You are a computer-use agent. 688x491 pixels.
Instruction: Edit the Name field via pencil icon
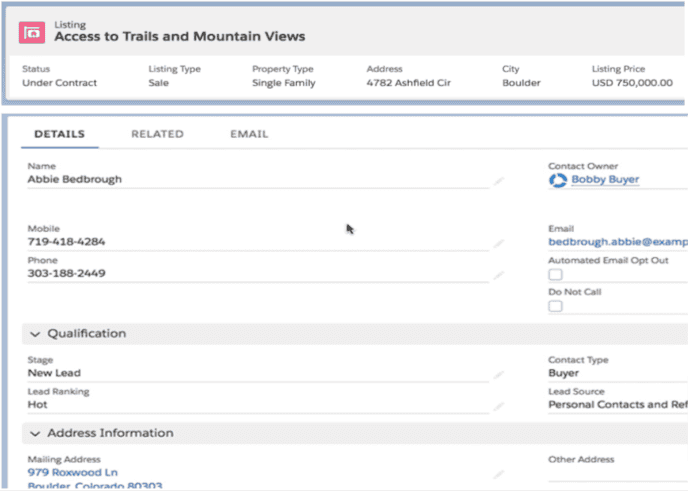pyautogui.click(x=498, y=182)
